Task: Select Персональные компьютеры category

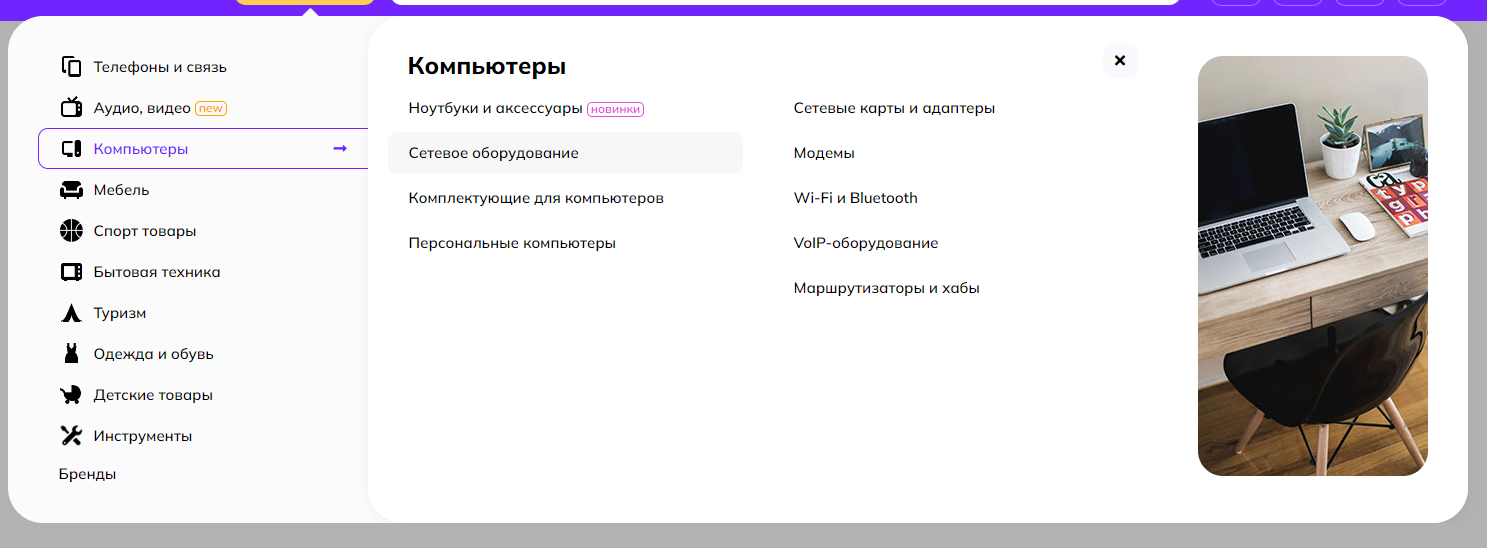Action: point(512,243)
